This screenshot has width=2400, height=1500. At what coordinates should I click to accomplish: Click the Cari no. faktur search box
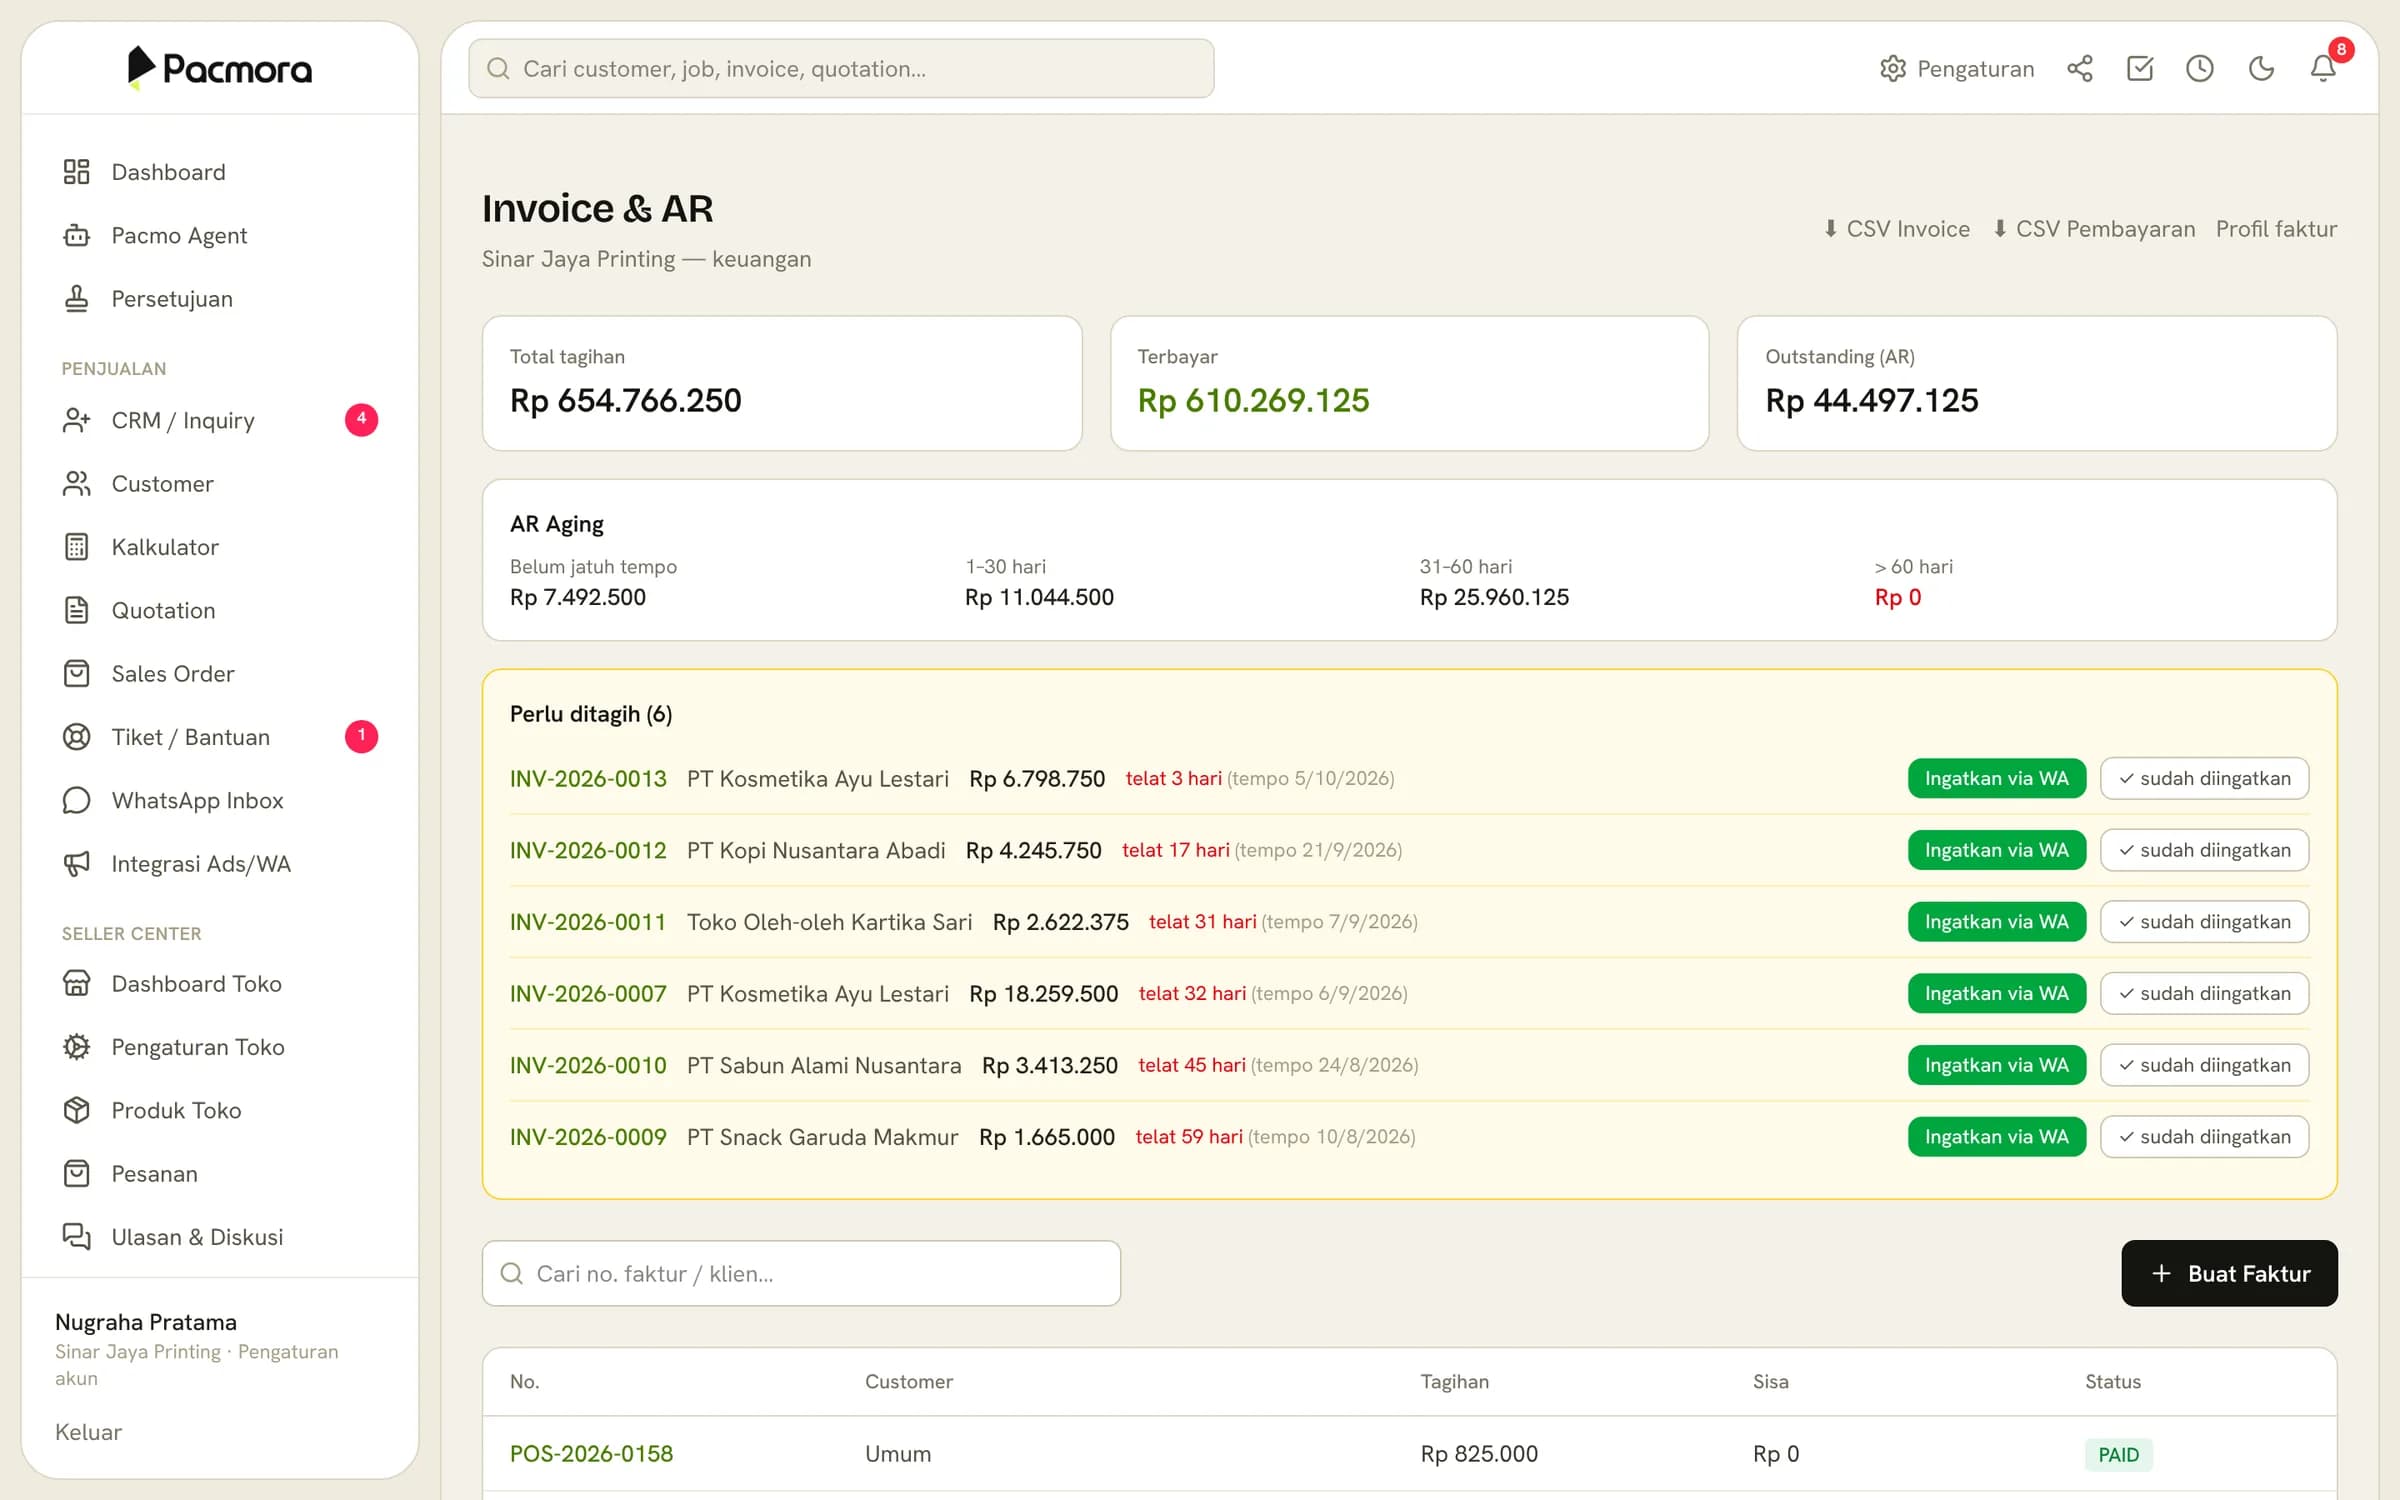click(801, 1273)
